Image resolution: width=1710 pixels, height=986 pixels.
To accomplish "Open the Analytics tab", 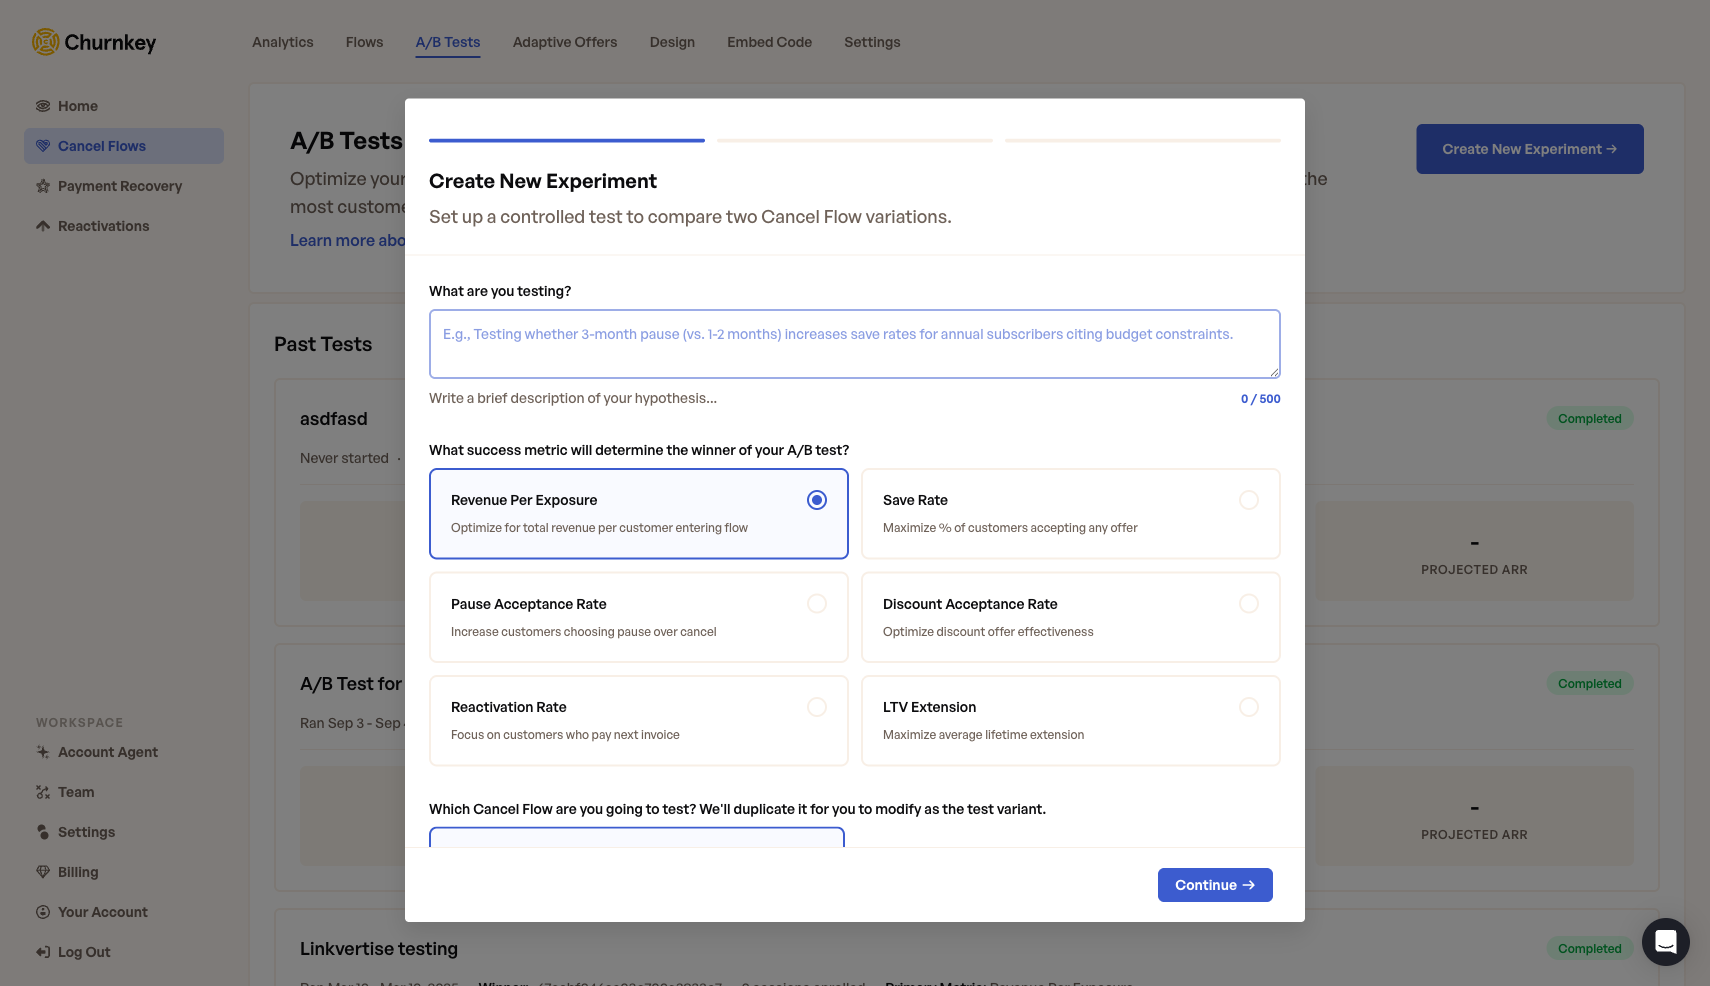I will 282,42.
